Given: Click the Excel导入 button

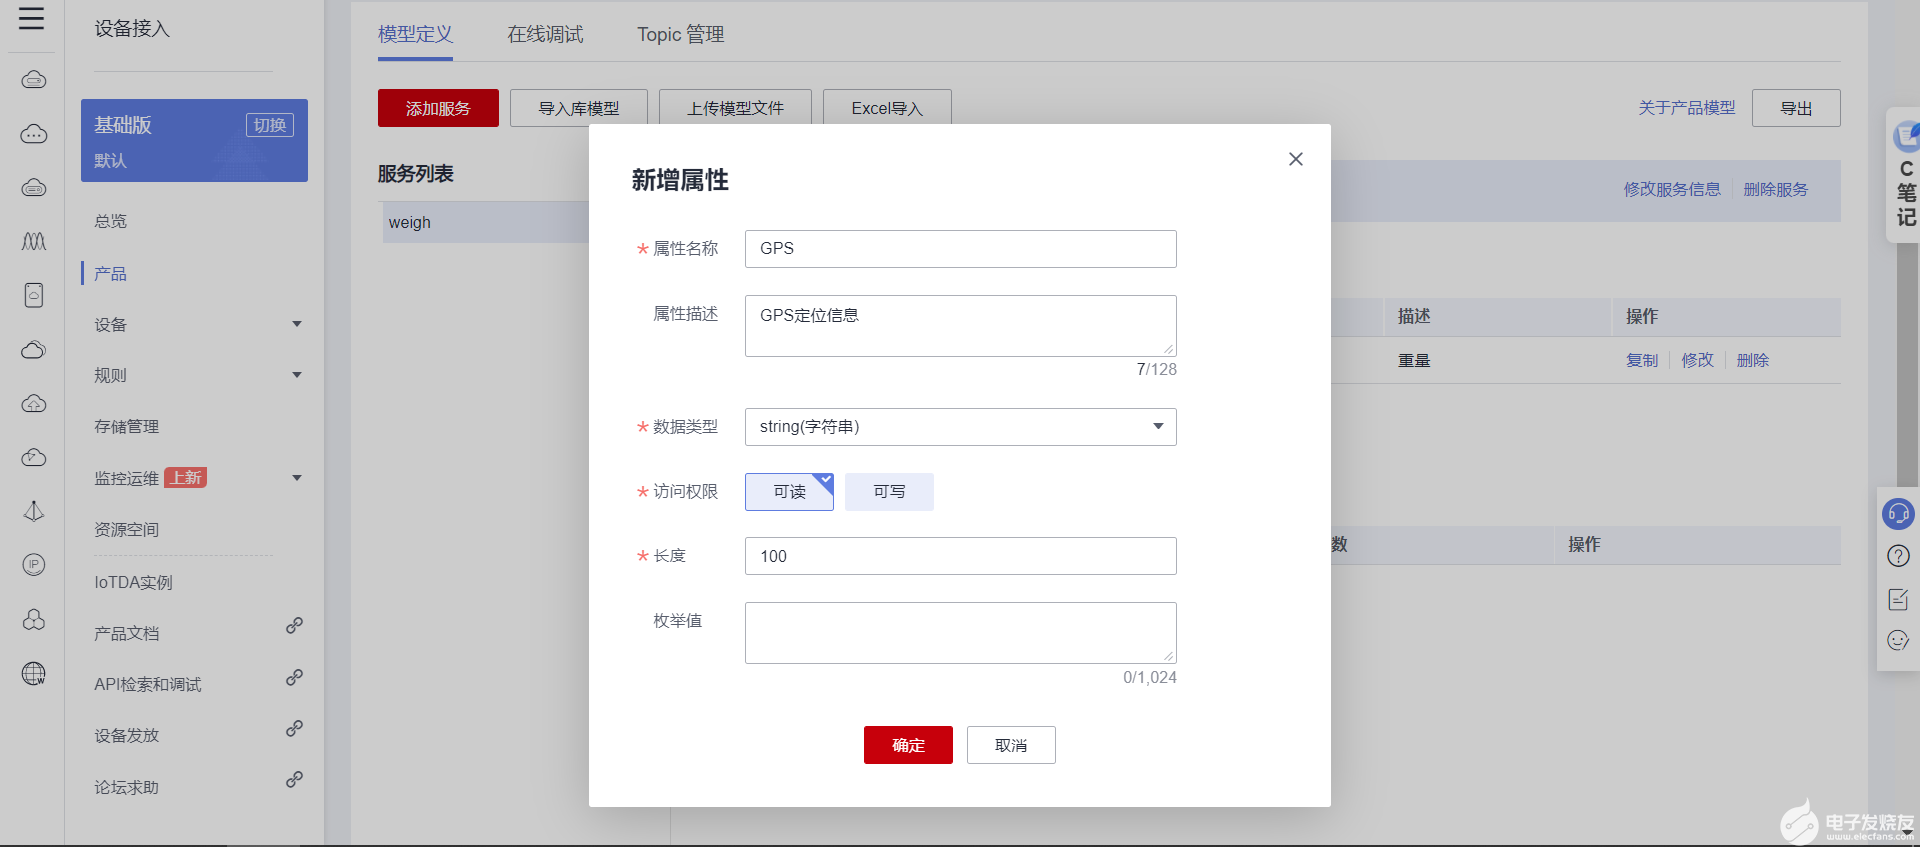Looking at the screenshot, I should [887, 108].
